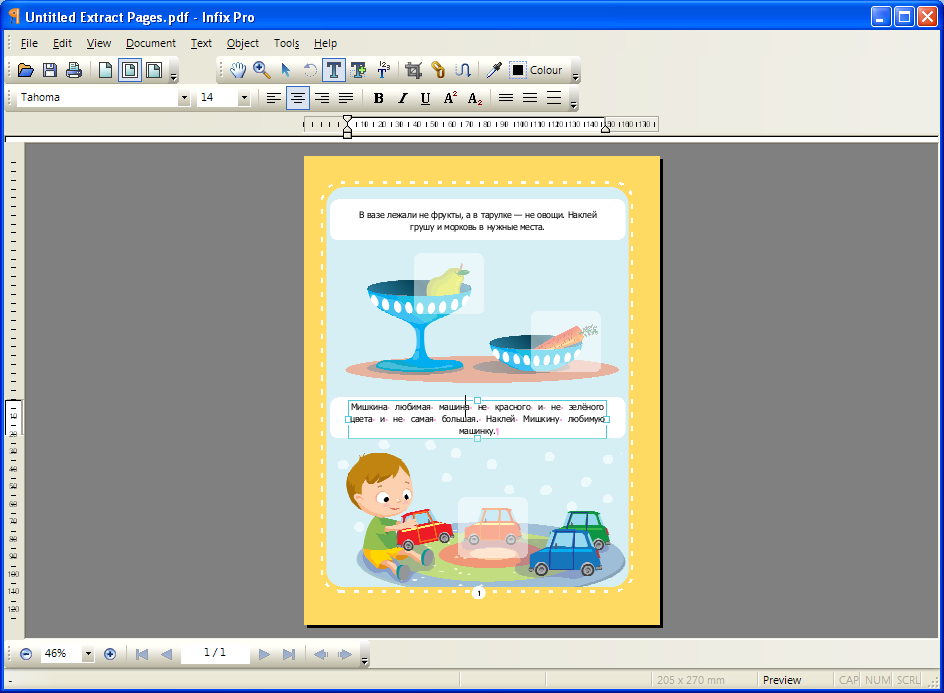The width and height of the screenshot is (944, 693).
Task: Click the Preview status bar label
Action: [782, 680]
